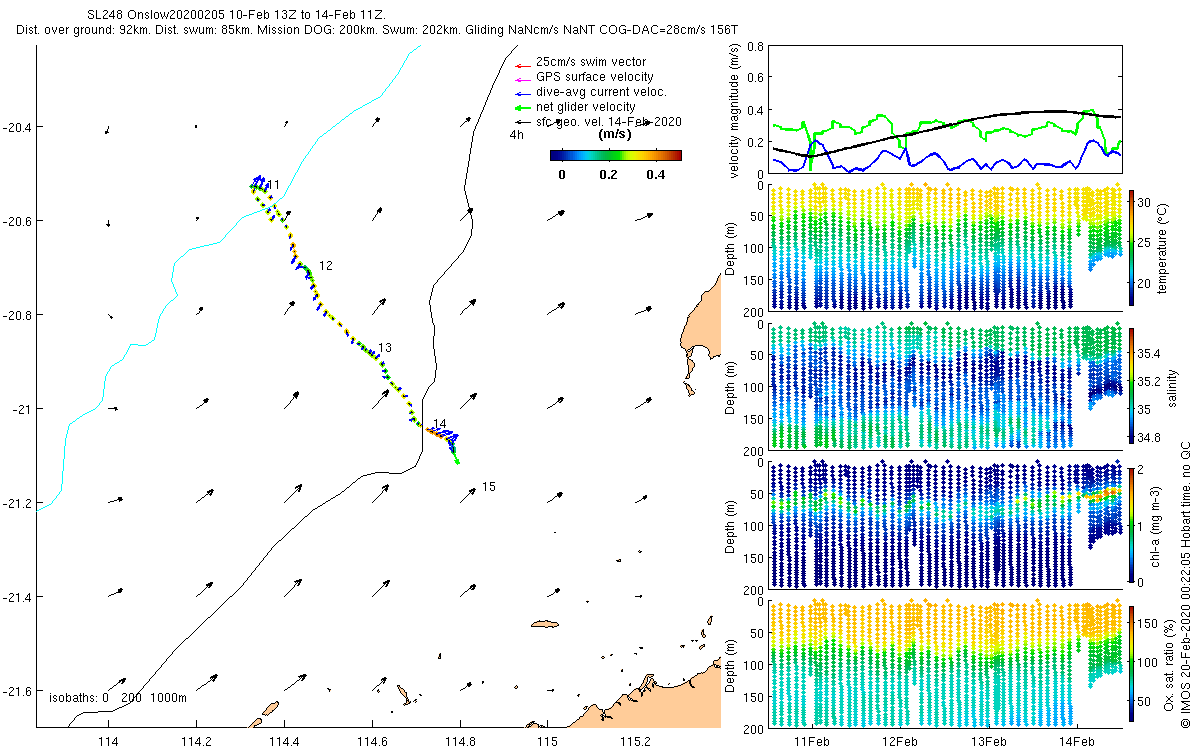Screen dimensions: 1200x750
Task: Click the green arrow marker for net glider velocity
Action: pyautogui.click(x=521, y=108)
